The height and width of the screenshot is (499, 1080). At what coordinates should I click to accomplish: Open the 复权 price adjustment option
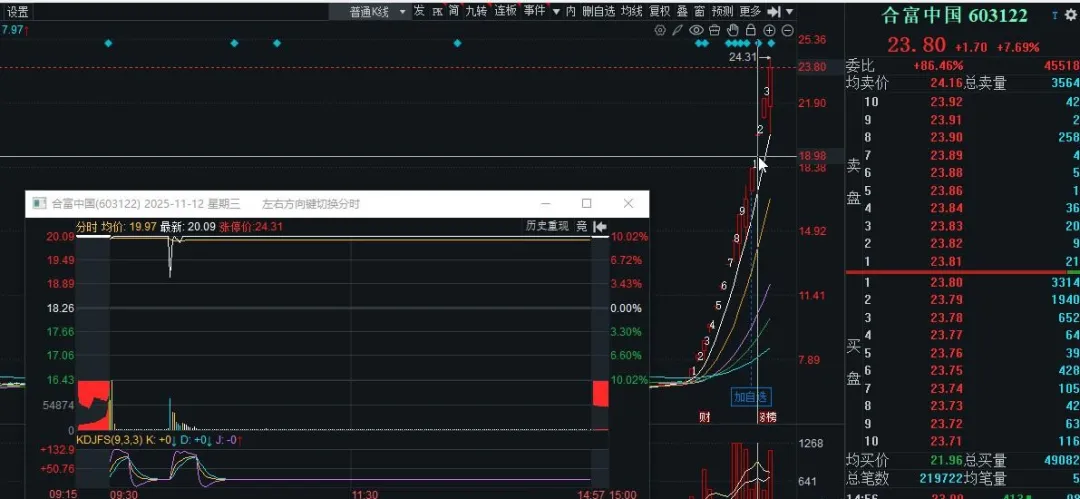tap(660, 11)
